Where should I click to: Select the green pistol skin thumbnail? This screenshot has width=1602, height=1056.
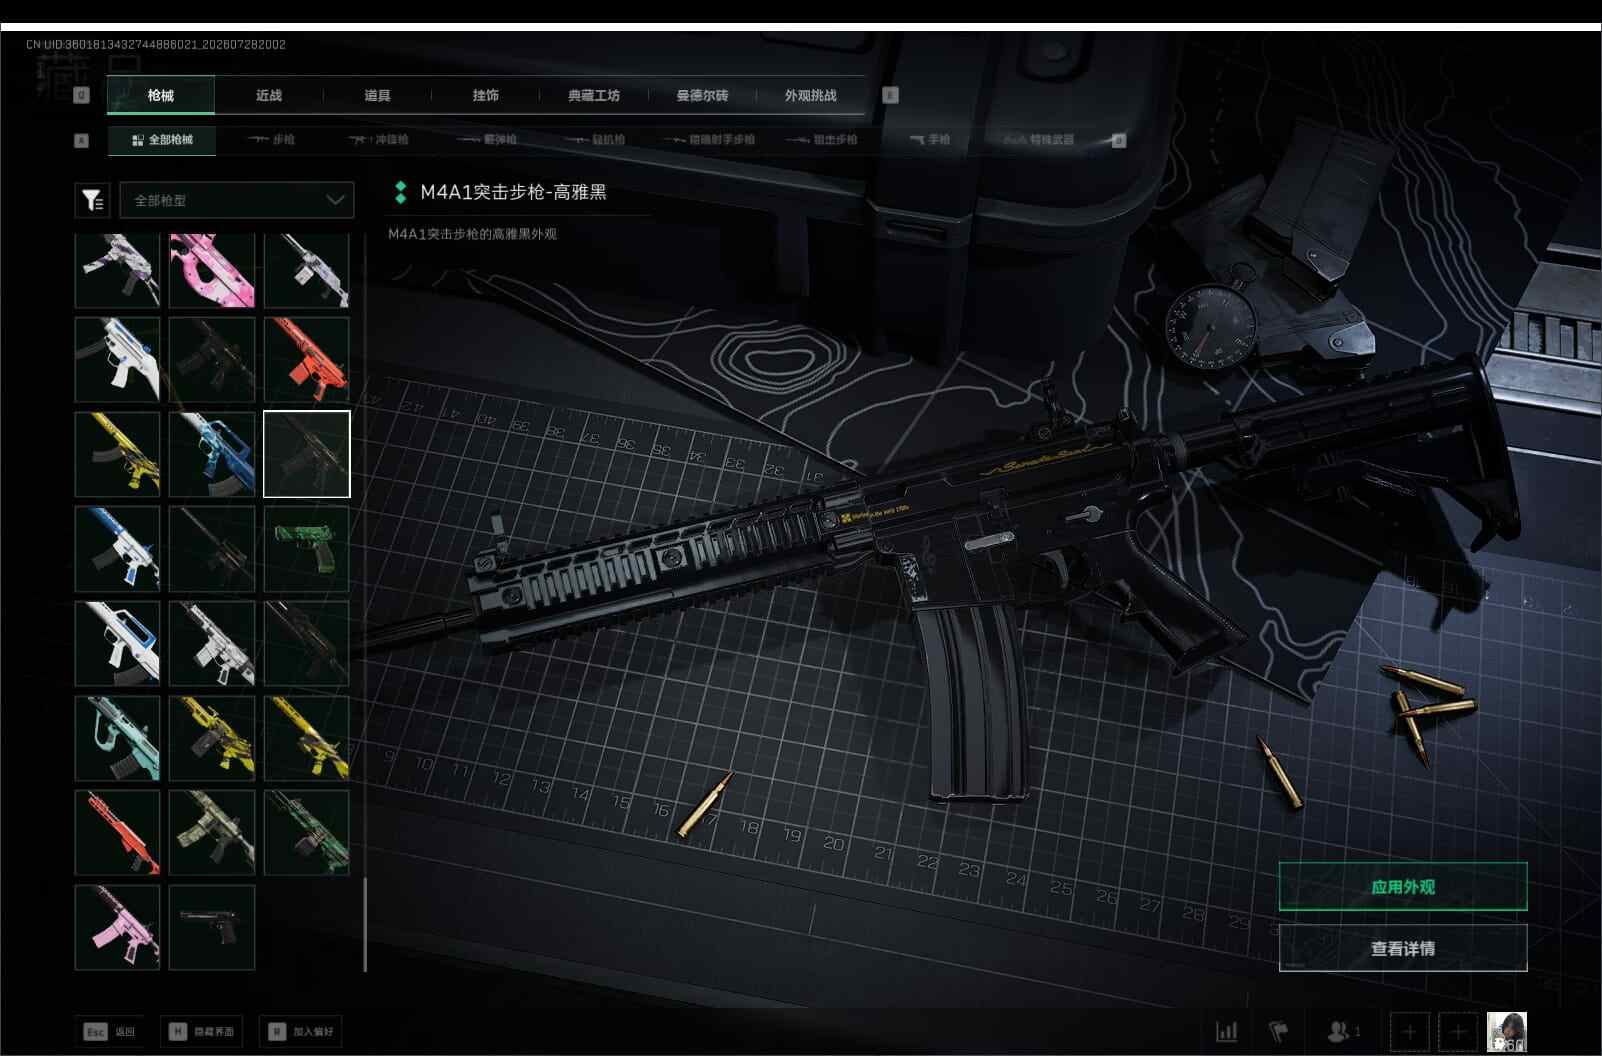(x=307, y=549)
